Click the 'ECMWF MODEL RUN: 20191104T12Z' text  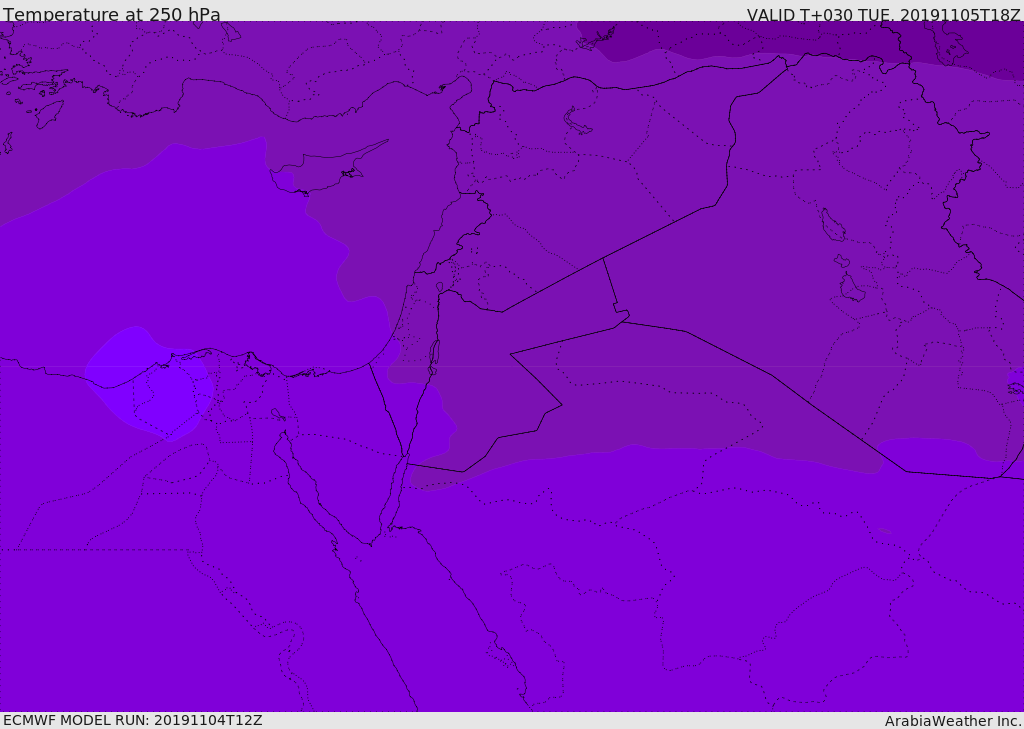point(133,720)
